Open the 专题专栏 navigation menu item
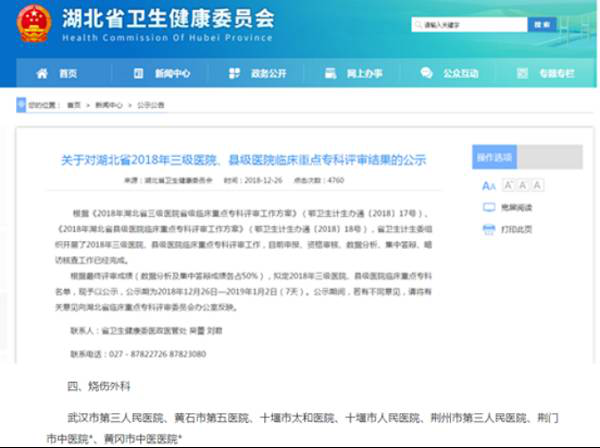 click(x=557, y=73)
